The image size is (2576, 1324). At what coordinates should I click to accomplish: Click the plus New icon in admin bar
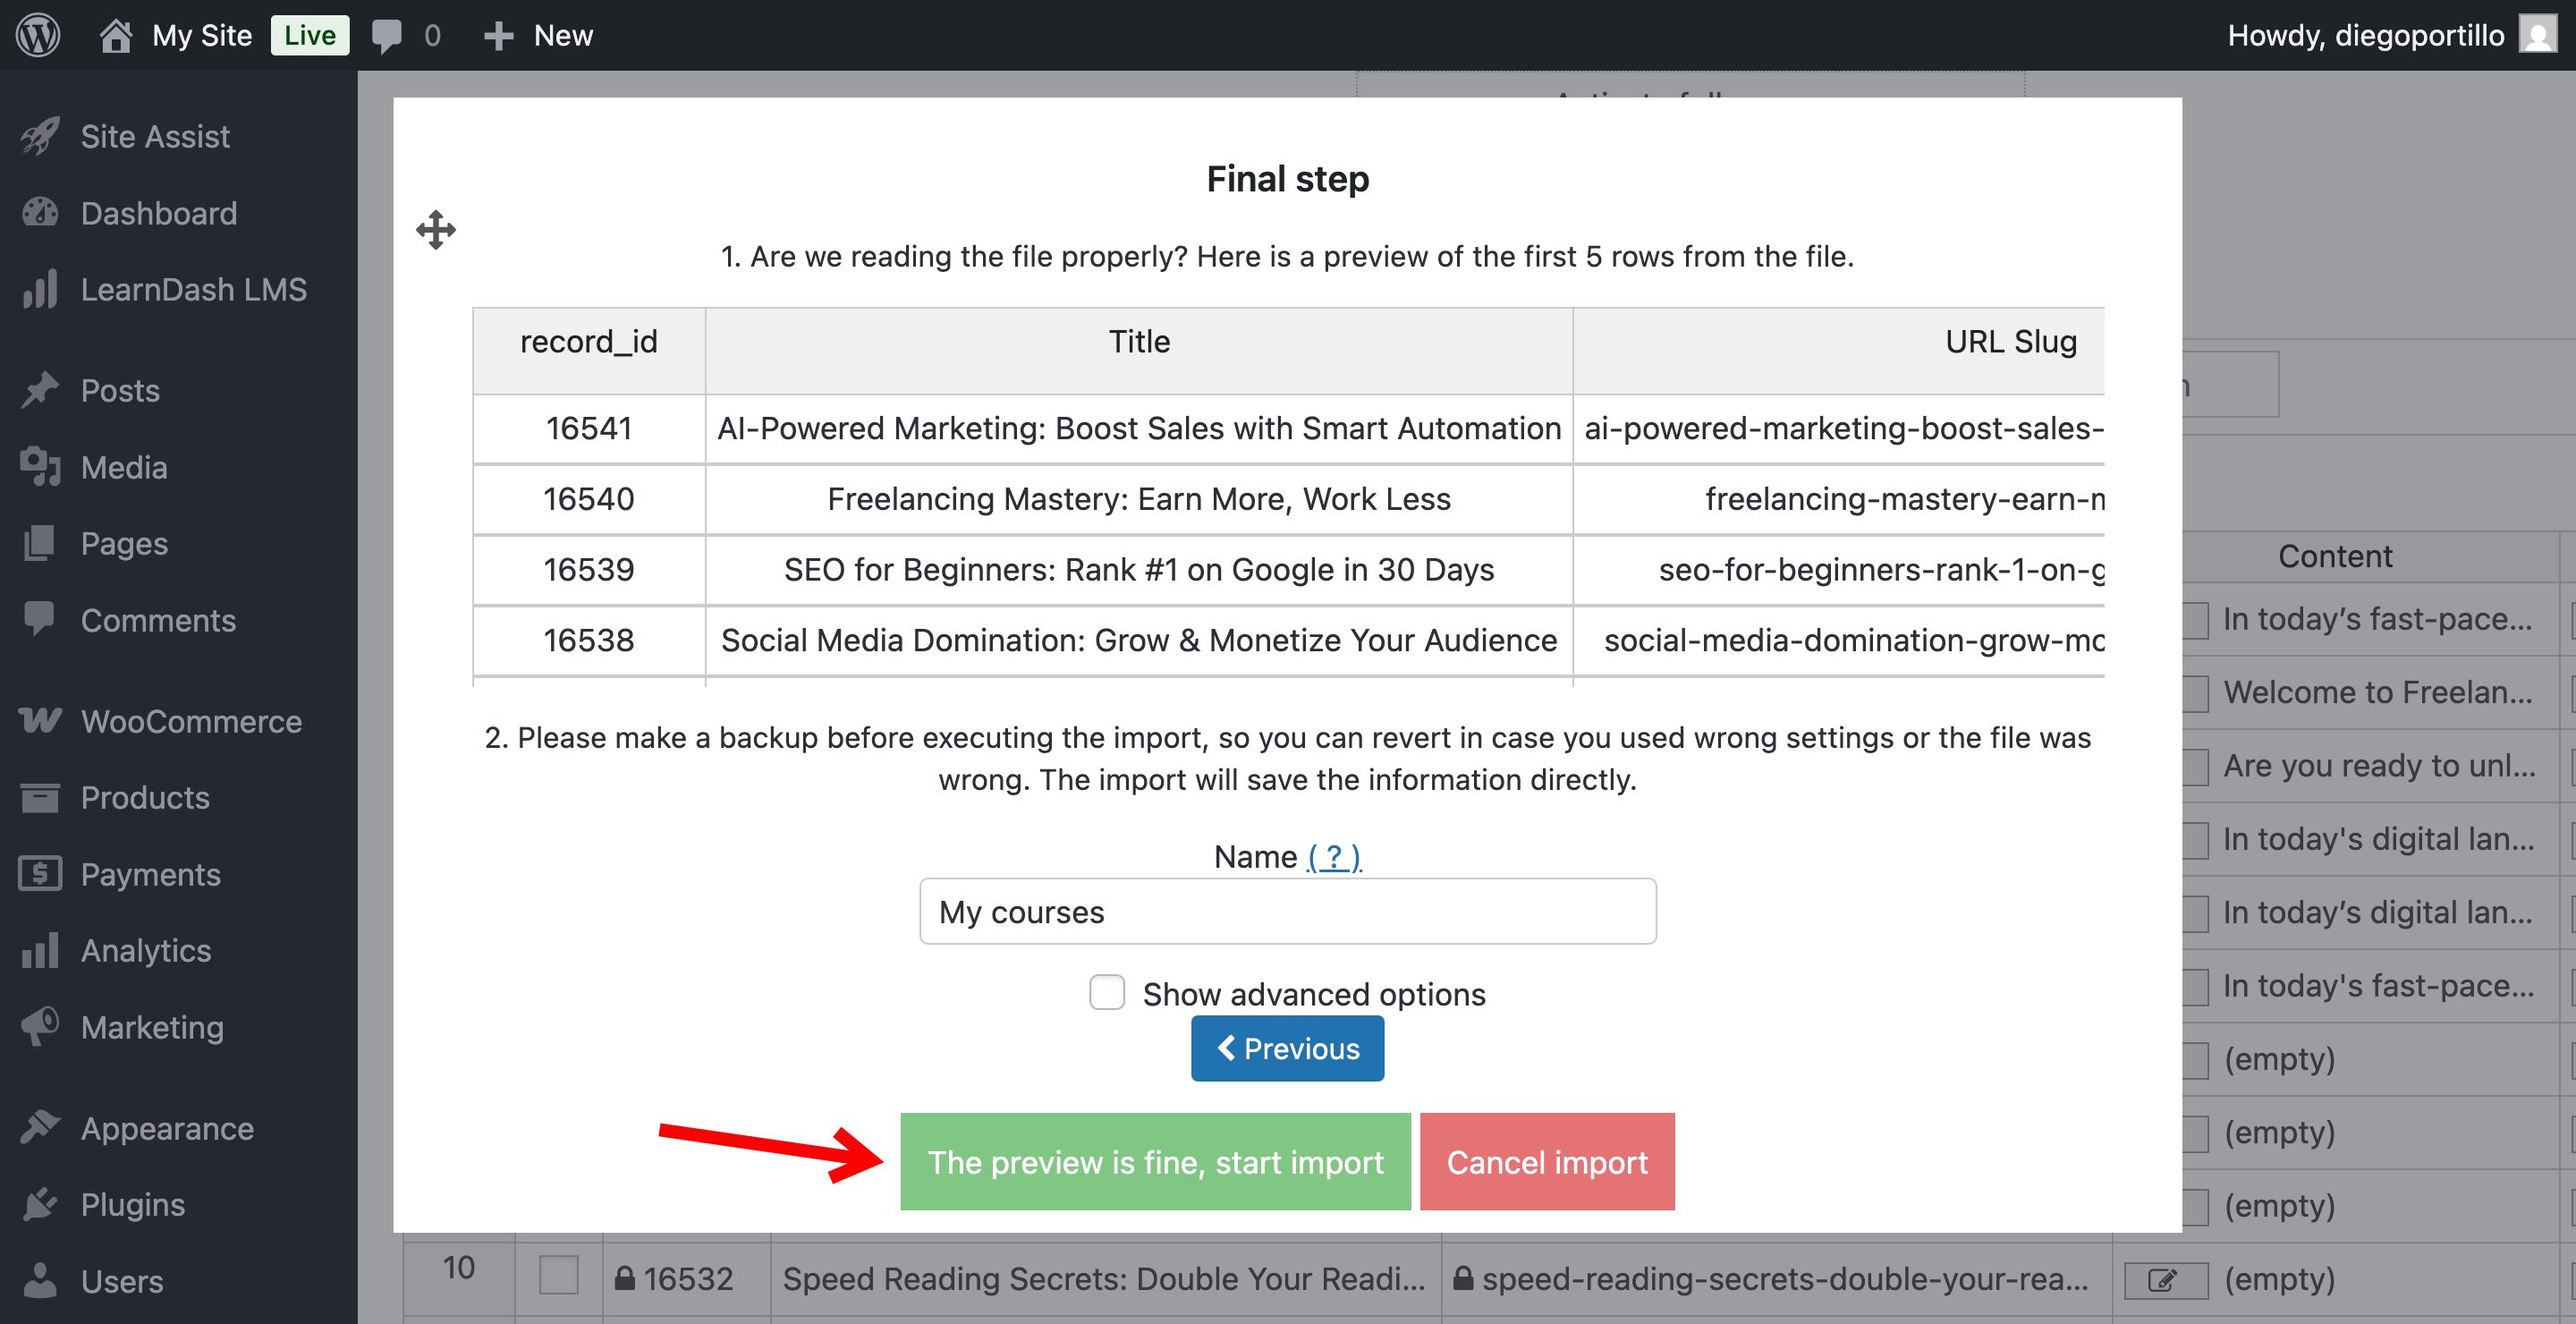498,35
